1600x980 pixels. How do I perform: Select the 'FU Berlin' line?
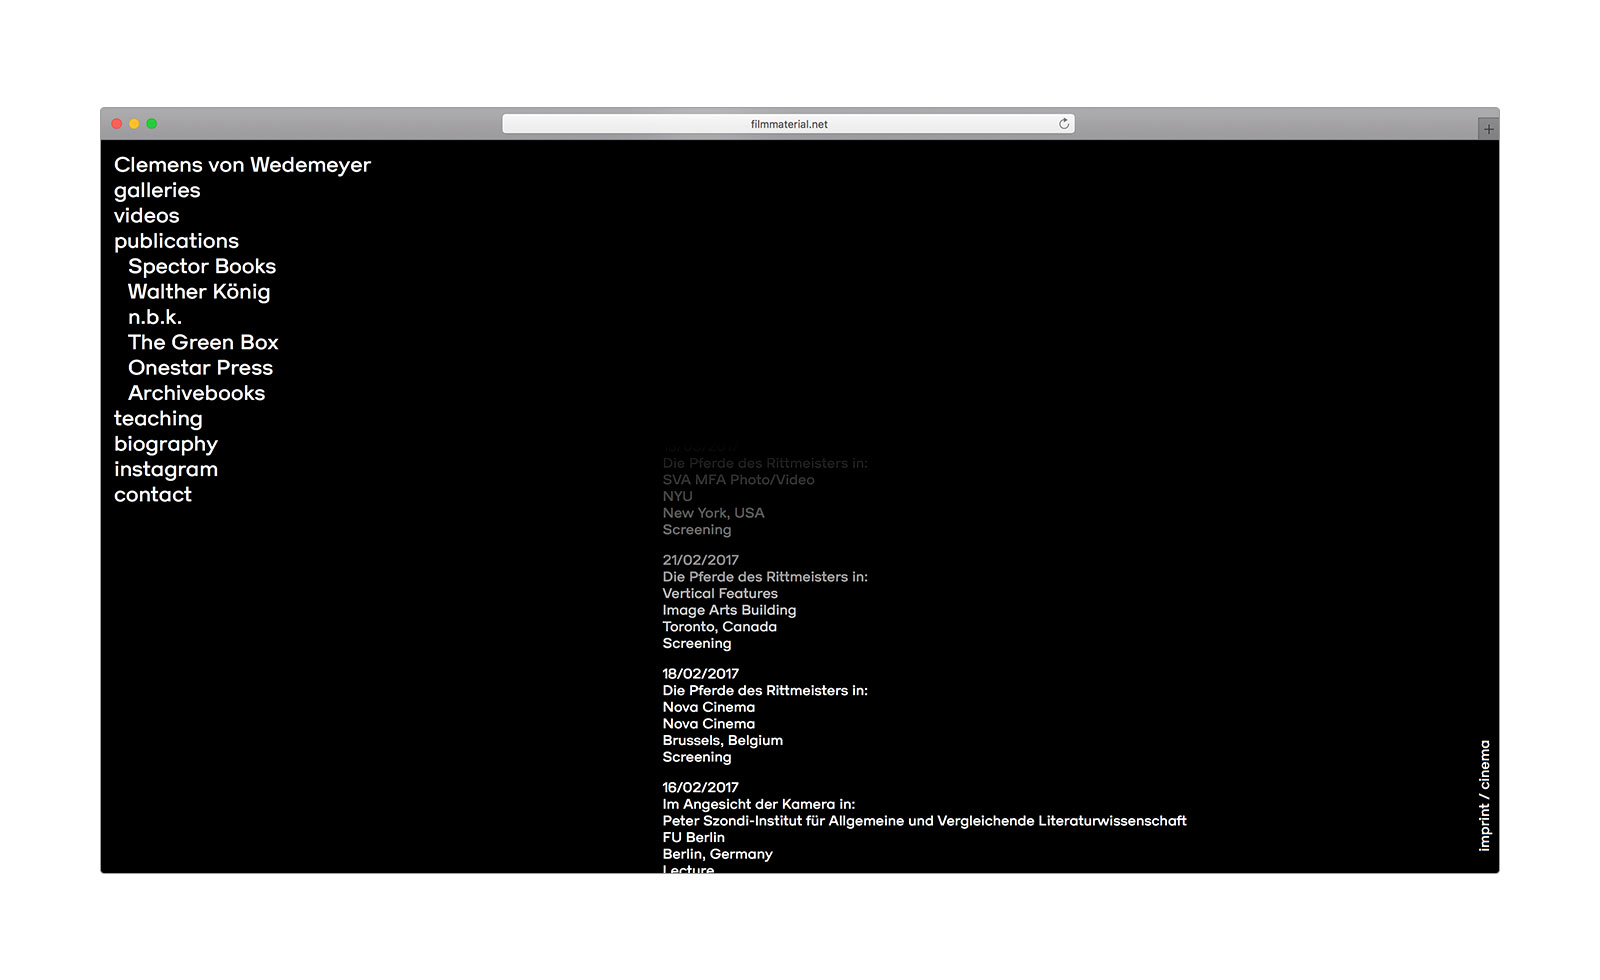pyautogui.click(x=693, y=838)
